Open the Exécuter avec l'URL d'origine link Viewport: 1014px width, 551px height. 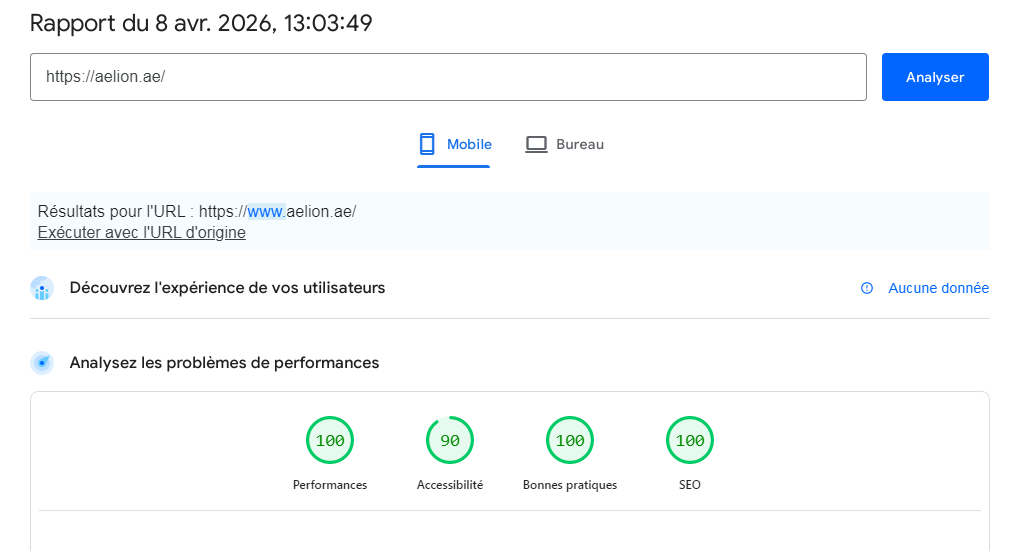coord(142,232)
